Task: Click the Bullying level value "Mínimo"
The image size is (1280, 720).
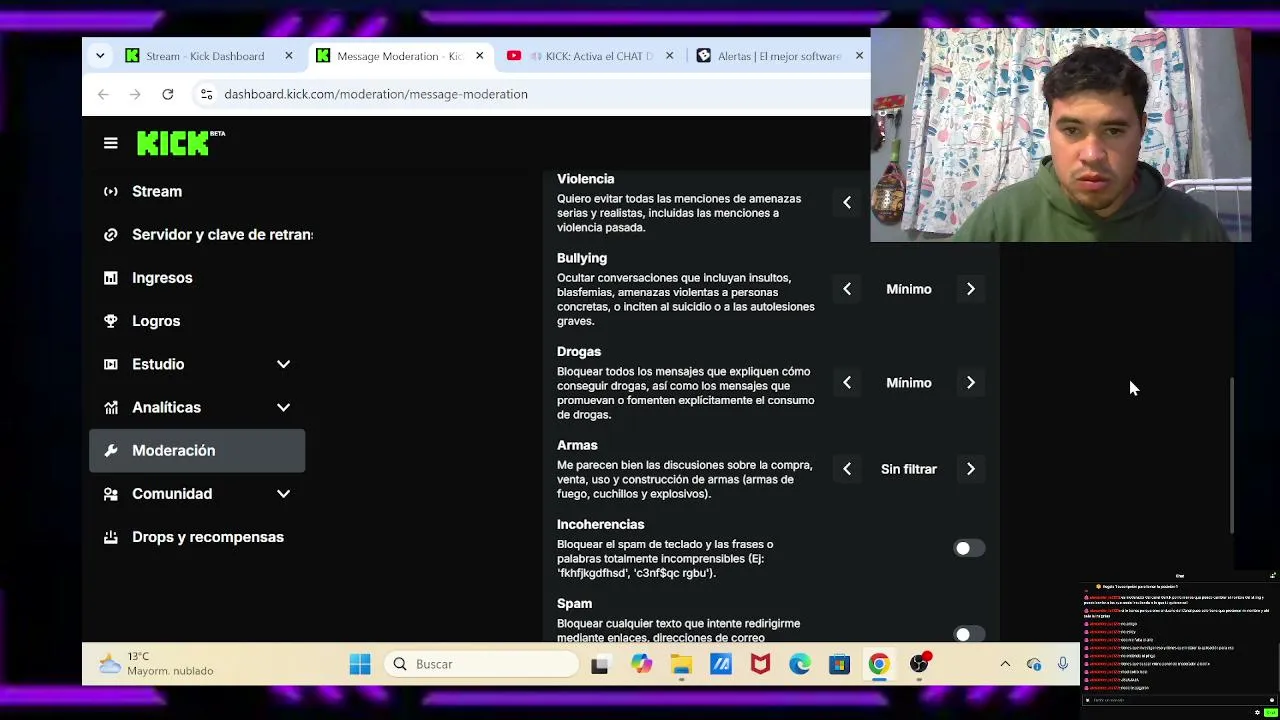Action: coord(909,289)
